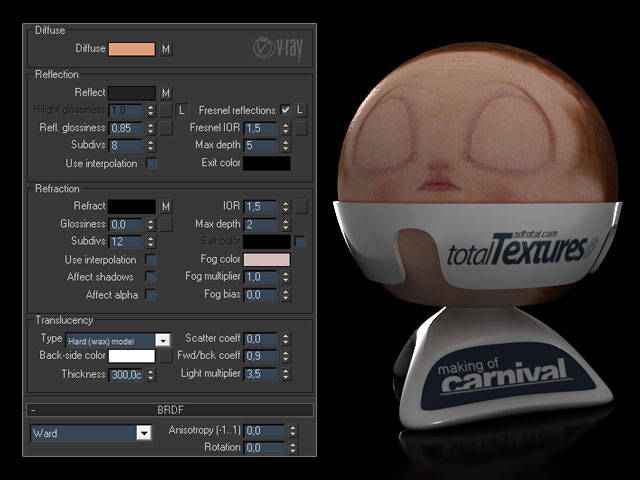640x480 pixels.
Task: Click the Refl. glossiness value field
Action: coord(125,128)
